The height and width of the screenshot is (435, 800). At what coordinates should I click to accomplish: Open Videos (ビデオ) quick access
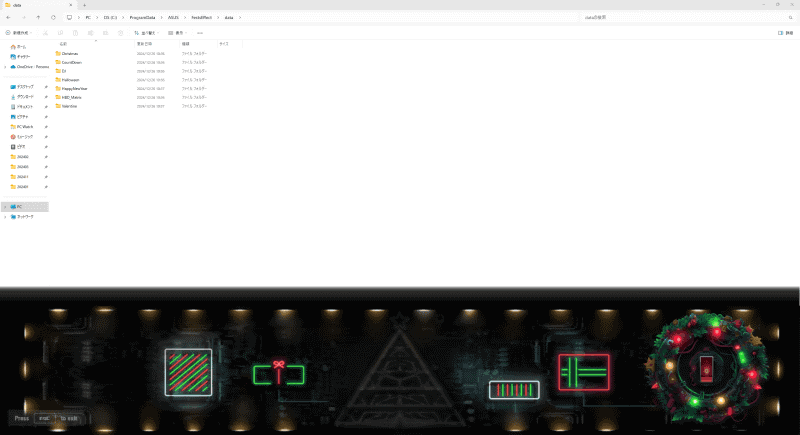click(18, 147)
